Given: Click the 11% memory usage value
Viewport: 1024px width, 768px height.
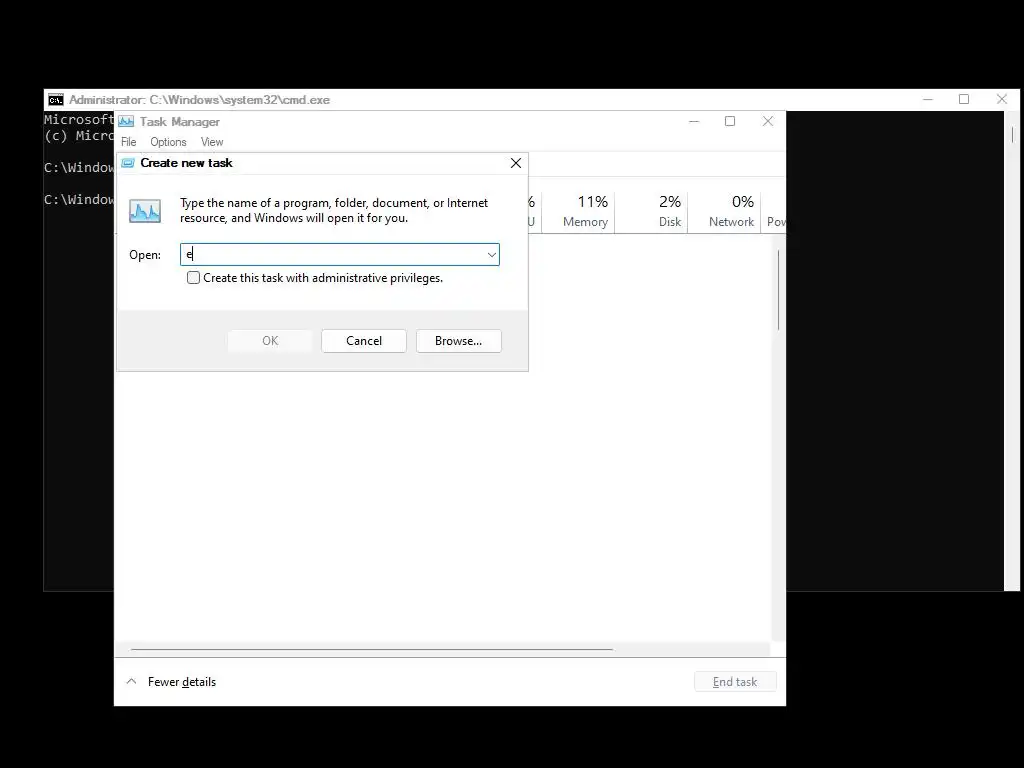Looking at the screenshot, I should point(592,202).
